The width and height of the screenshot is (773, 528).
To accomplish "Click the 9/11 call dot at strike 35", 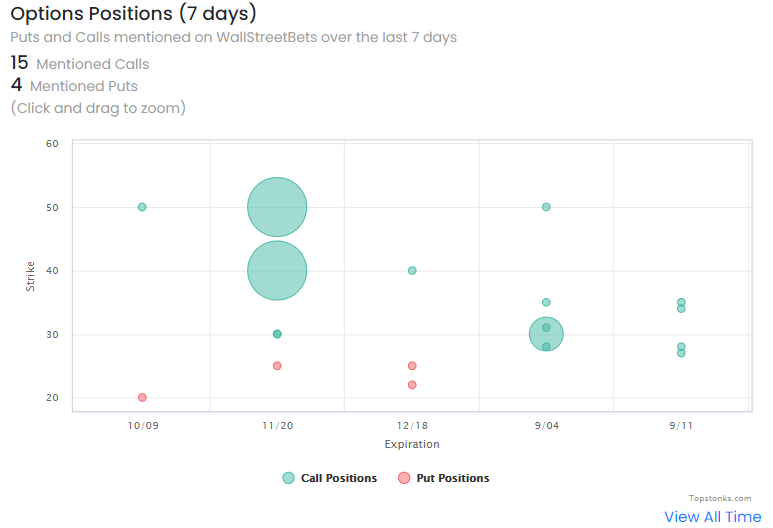I will [681, 301].
